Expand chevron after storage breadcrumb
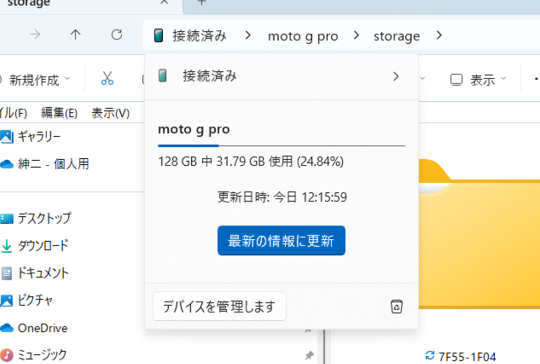 (439, 35)
